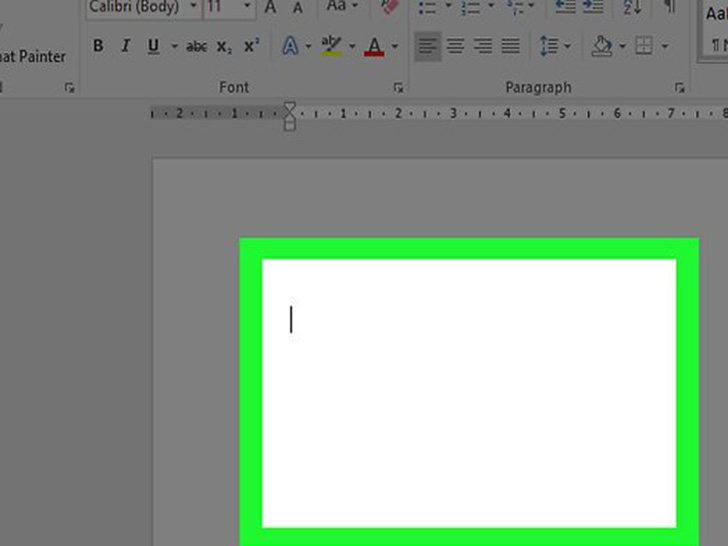Toggle Subscript formatting
Screen dimensions: 728x546
pos(224,46)
